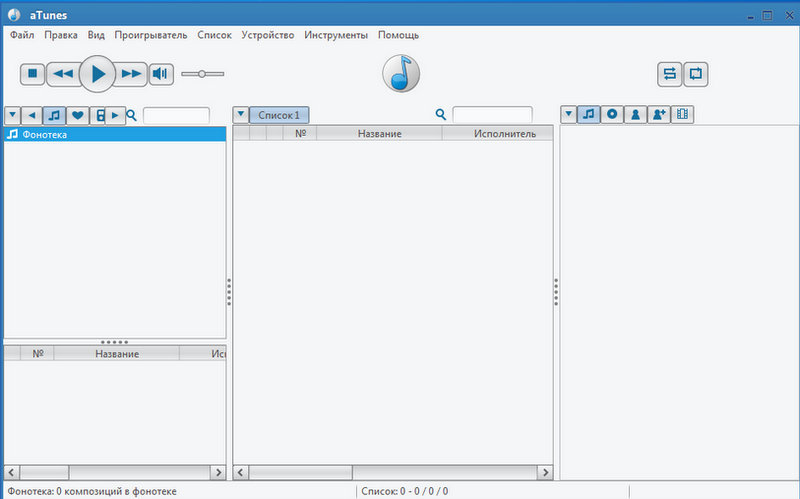Open the Файл menu
Image resolution: width=800 pixels, height=499 pixels.
click(22, 35)
